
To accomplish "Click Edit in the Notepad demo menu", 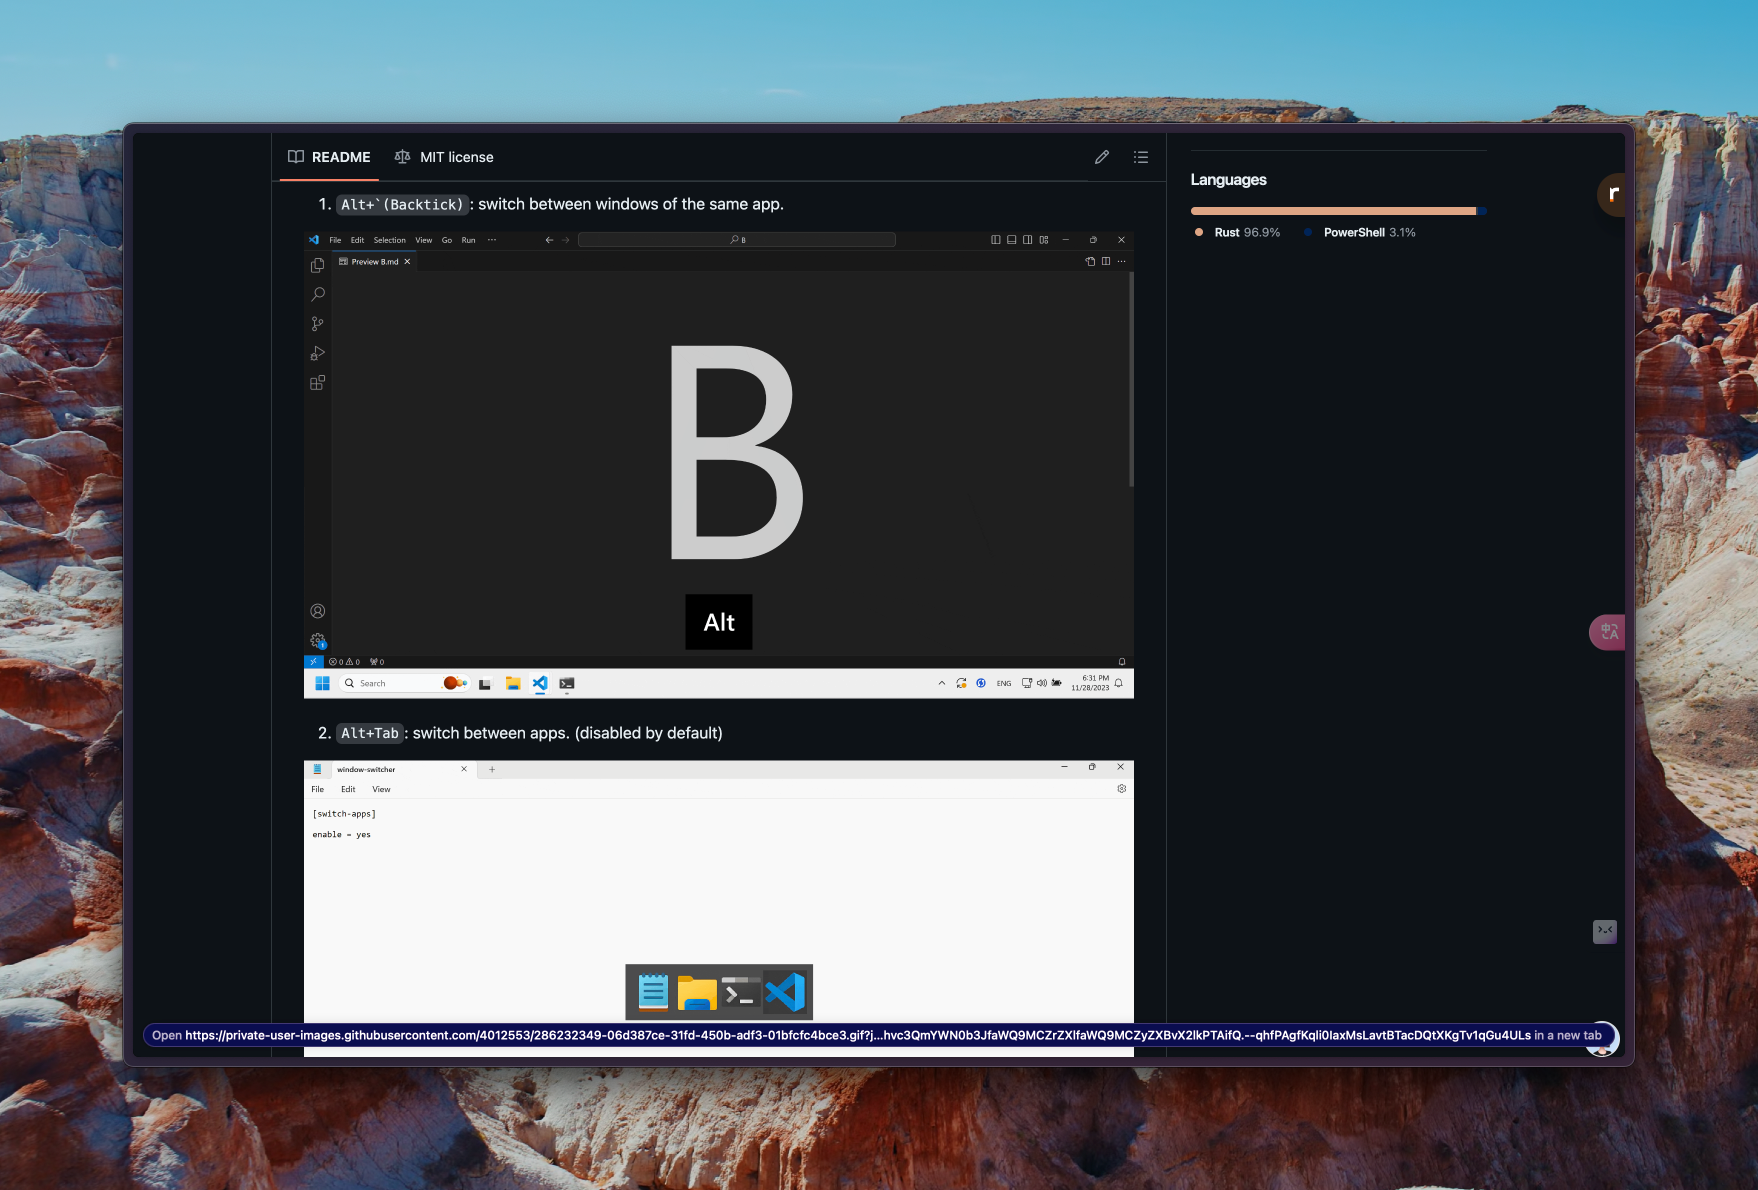I will (x=348, y=789).
